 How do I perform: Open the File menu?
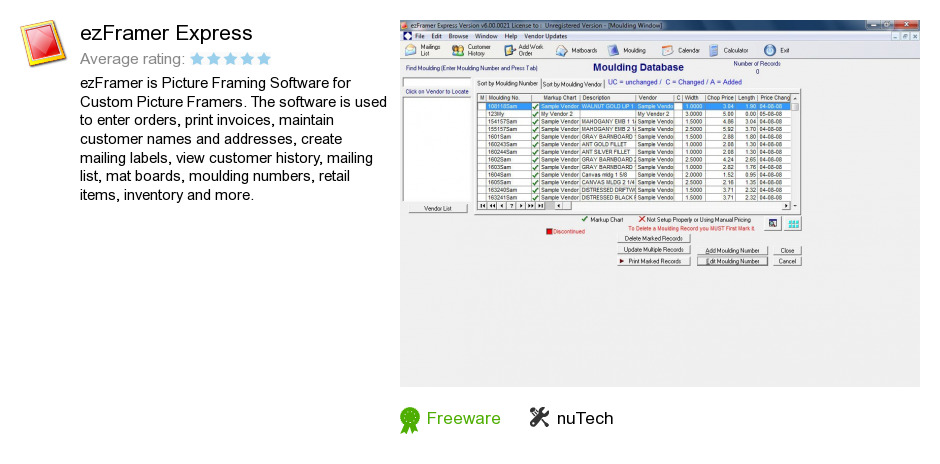point(420,36)
